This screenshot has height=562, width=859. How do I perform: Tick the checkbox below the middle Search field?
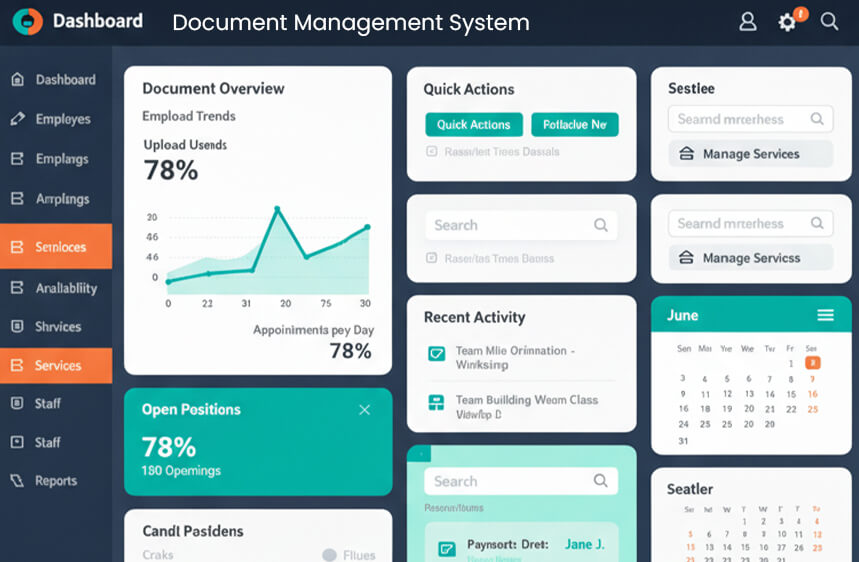click(432, 258)
